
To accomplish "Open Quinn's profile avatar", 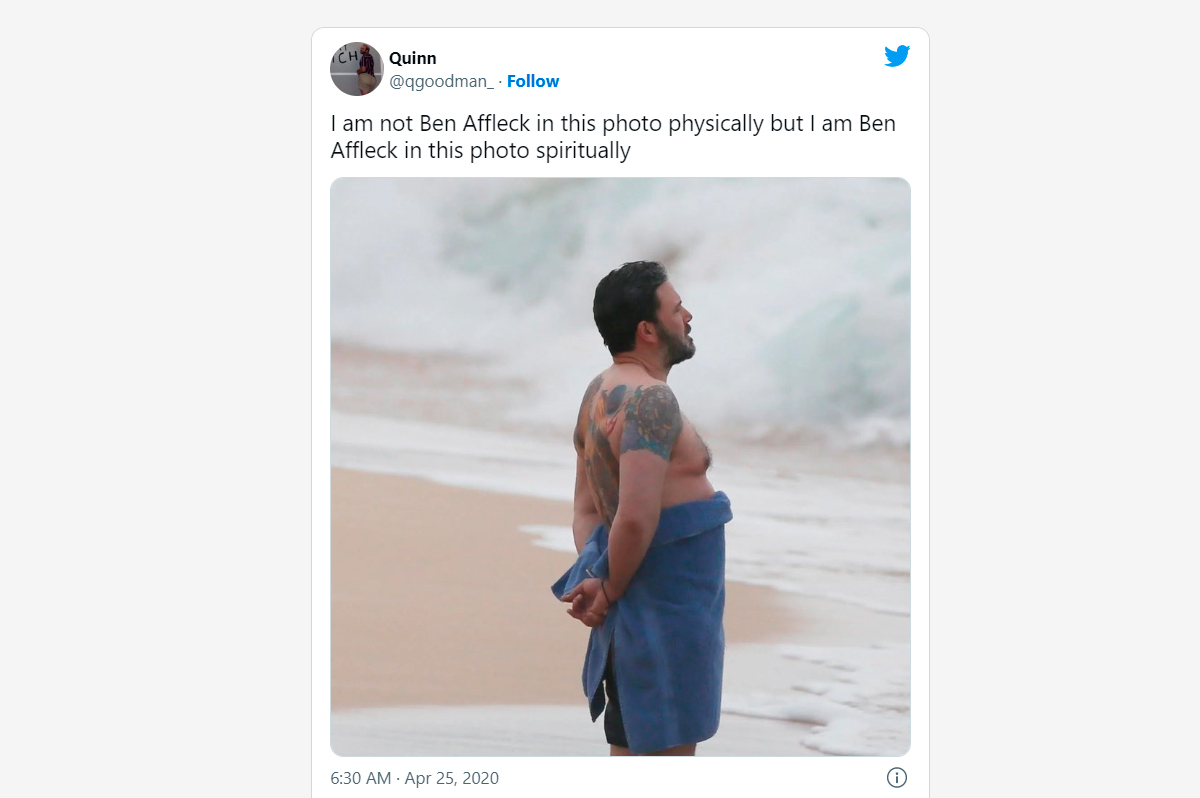I will pyautogui.click(x=357, y=69).
